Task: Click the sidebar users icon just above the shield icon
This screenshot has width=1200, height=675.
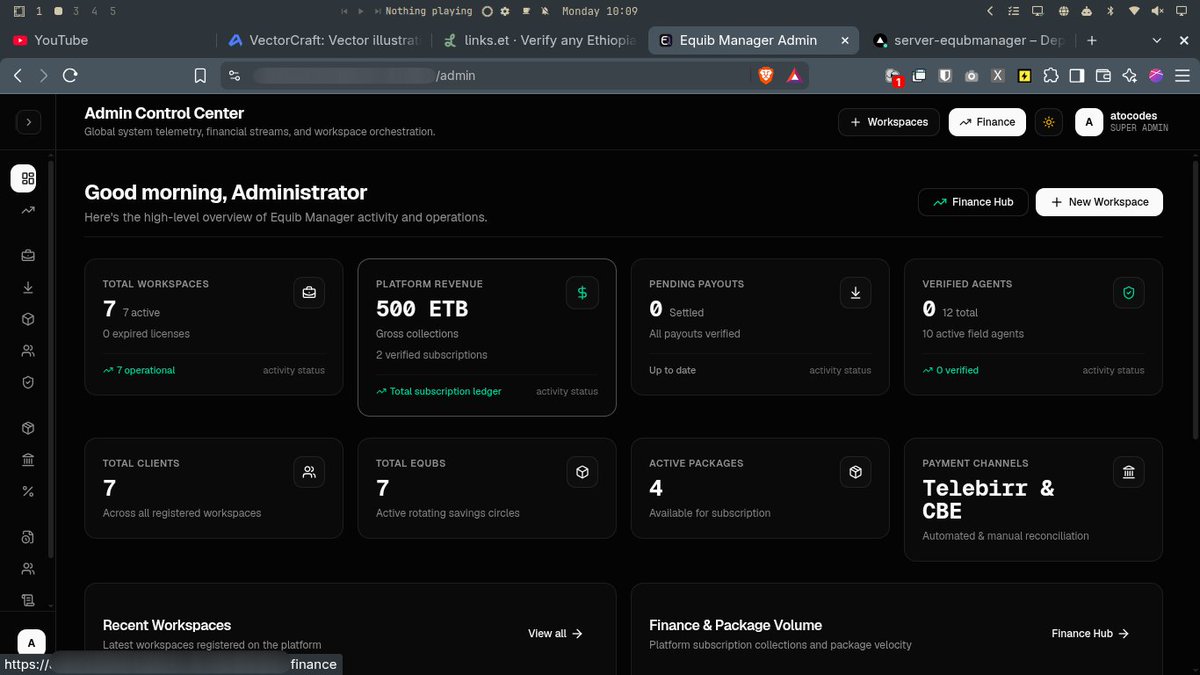Action: (x=28, y=351)
